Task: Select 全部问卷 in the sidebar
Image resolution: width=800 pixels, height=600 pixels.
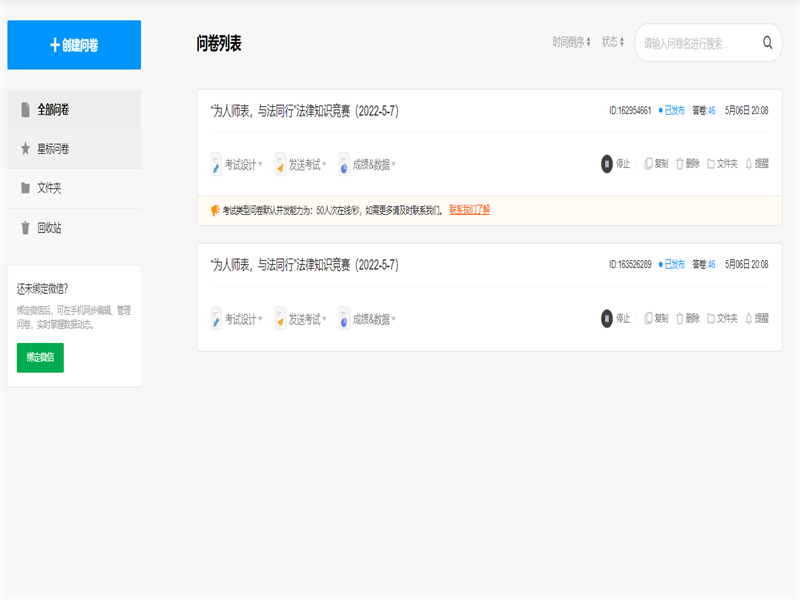Action: [x=74, y=110]
